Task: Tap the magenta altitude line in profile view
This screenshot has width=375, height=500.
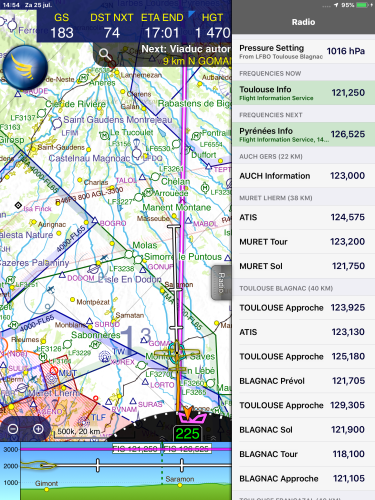Action: pyautogui.click(x=126, y=449)
